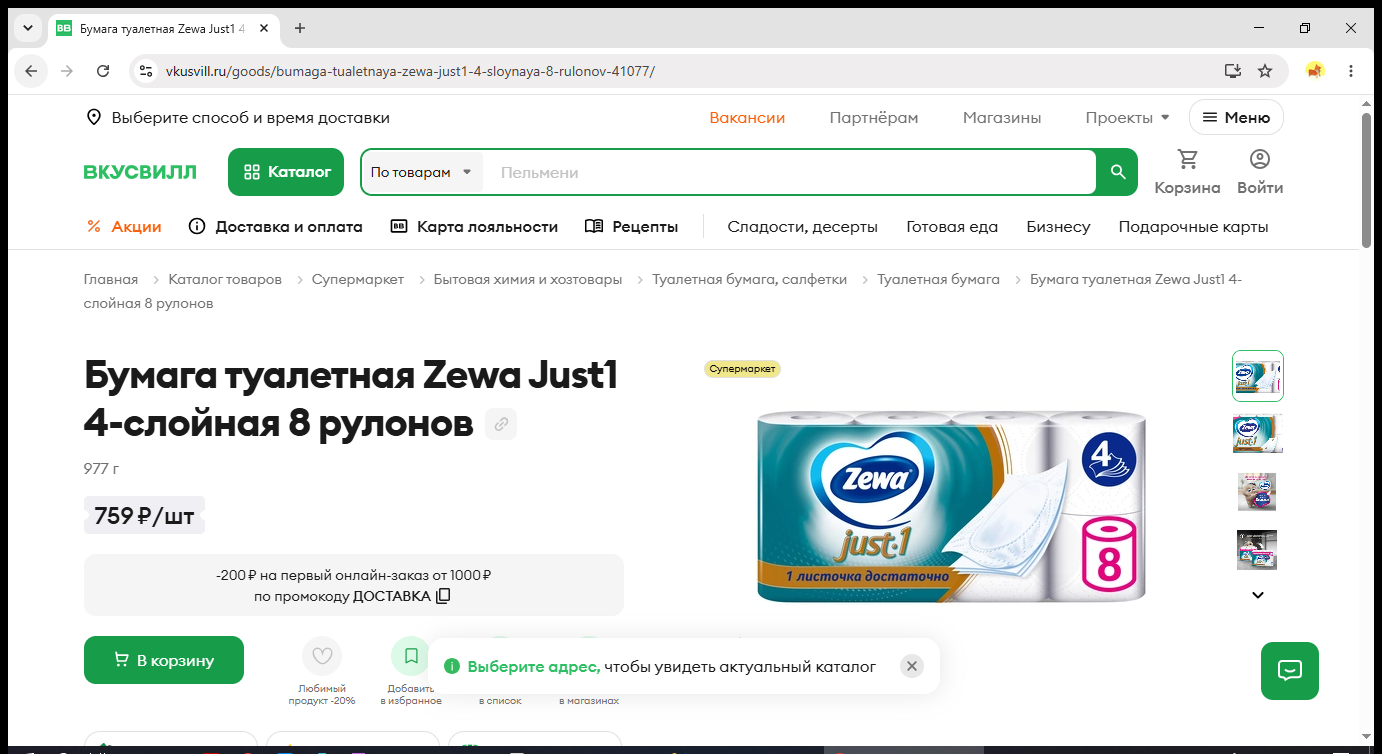1382x754 pixels.
Task: Expand the Проекты dropdown
Action: (1127, 118)
